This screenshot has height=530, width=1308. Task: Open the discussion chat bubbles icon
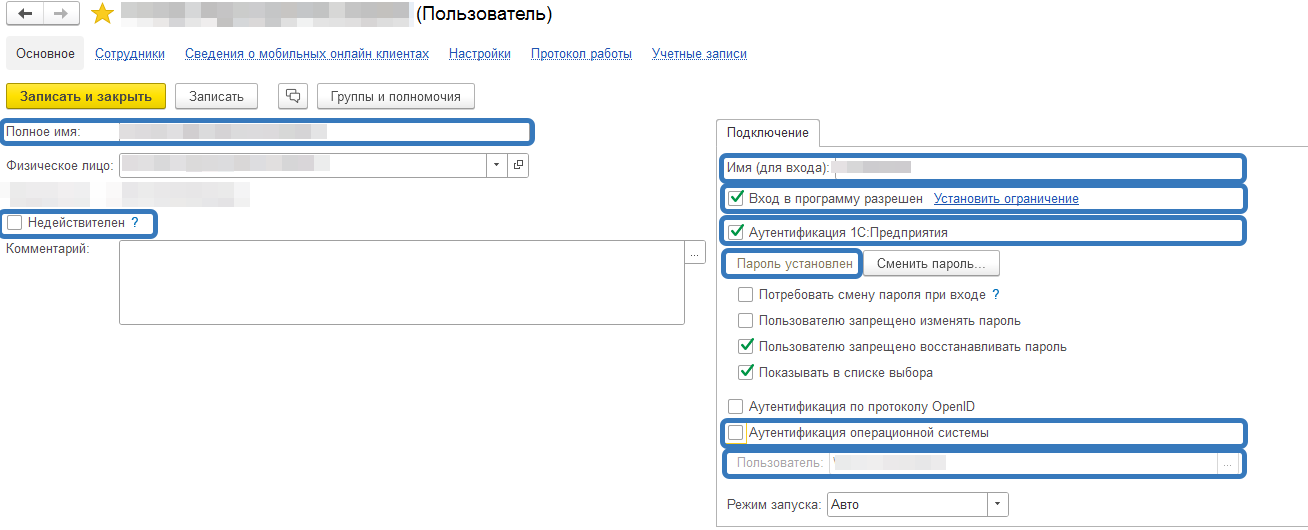293,96
